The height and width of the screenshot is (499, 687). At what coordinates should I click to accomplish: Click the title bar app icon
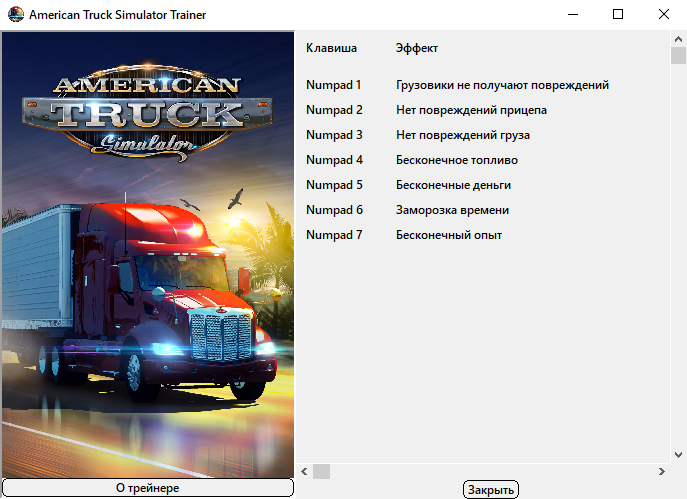16,14
